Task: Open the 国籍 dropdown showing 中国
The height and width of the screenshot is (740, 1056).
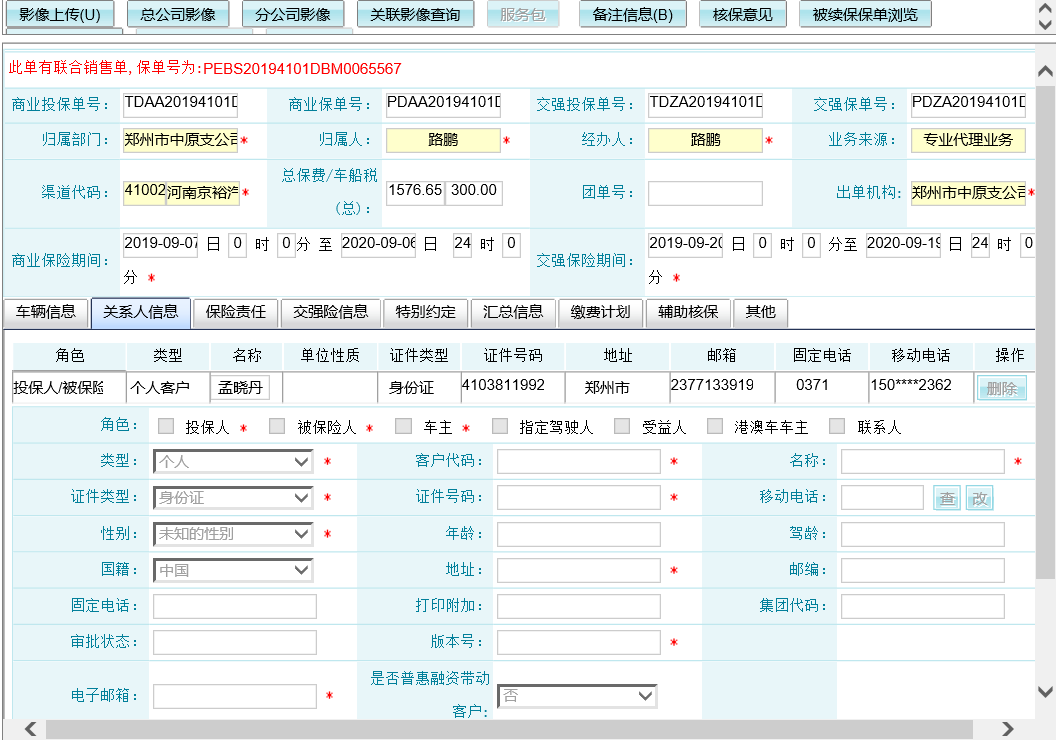Action: coord(234,570)
